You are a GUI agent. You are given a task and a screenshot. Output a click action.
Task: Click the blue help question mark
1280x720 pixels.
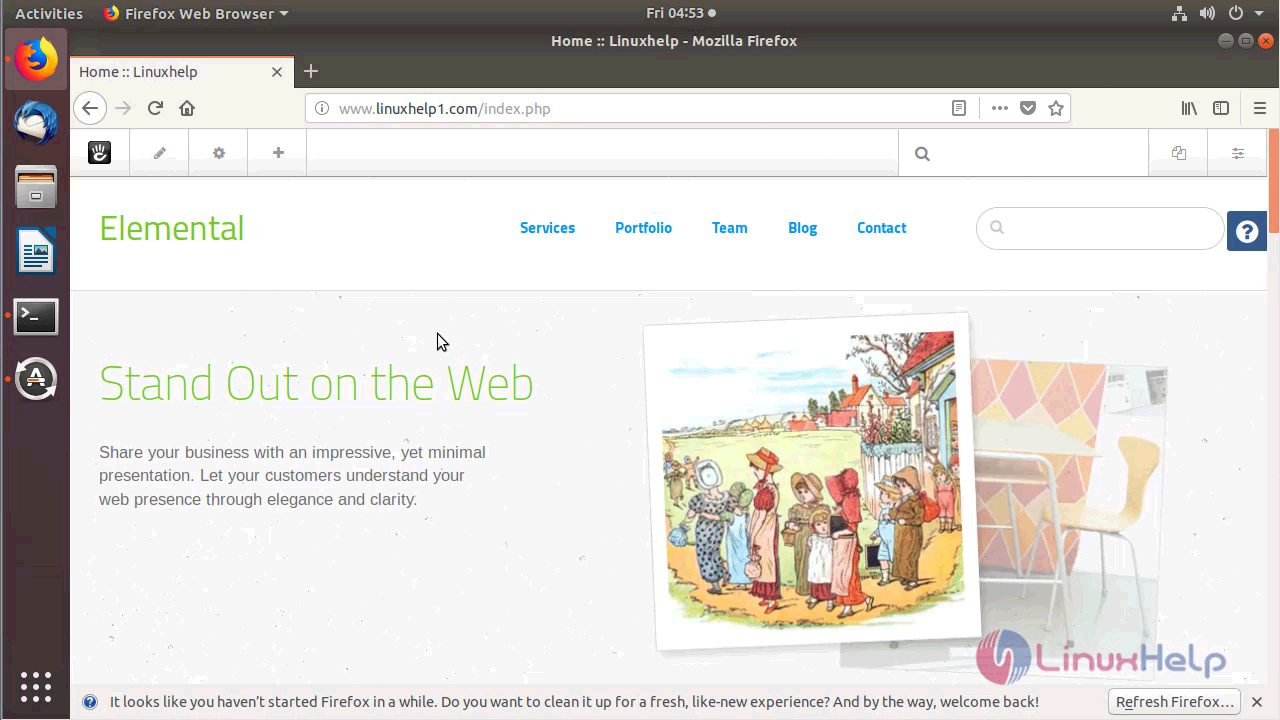(1247, 231)
